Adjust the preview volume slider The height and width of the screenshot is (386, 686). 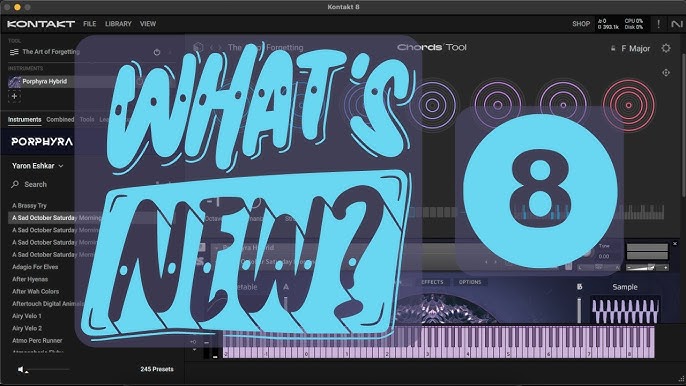[47, 370]
